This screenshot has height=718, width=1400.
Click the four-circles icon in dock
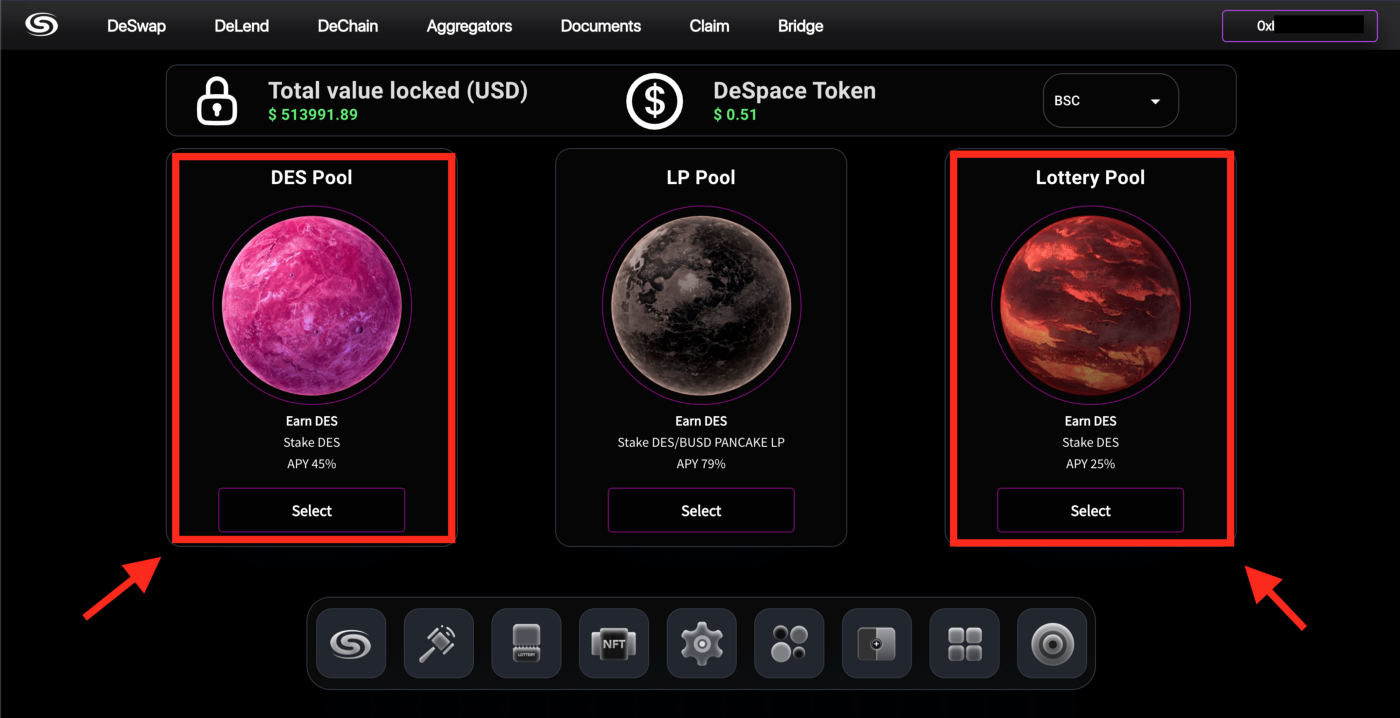pyautogui.click(x=789, y=643)
